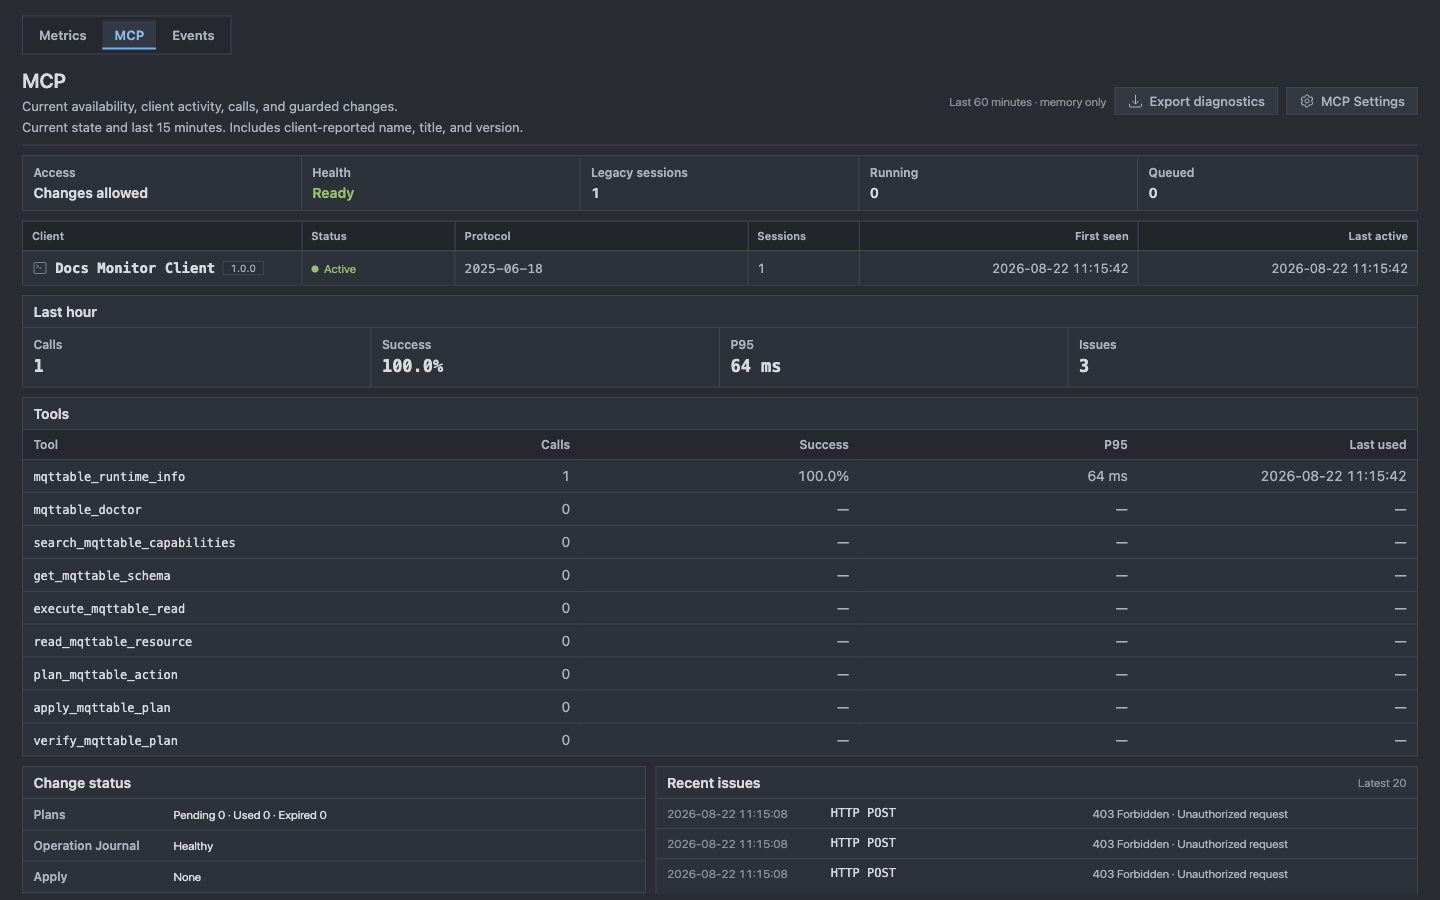Click the Legacy sessions label

pyautogui.click(x=639, y=172)
